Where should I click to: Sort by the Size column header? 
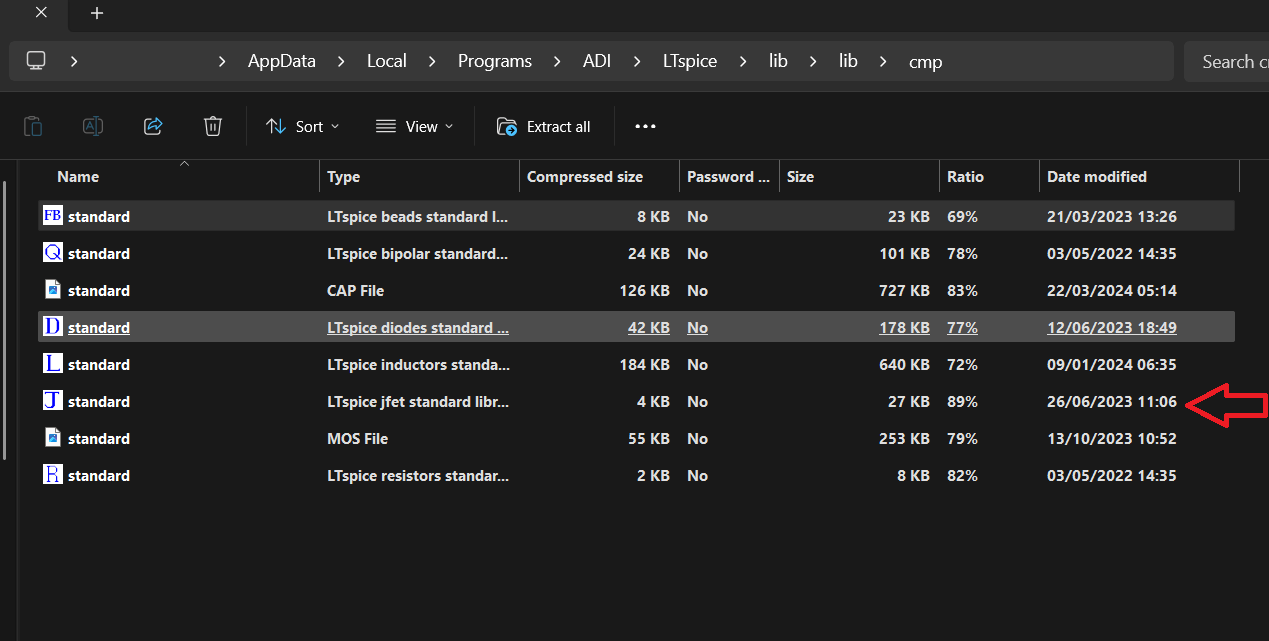click(x=800, y=176)
